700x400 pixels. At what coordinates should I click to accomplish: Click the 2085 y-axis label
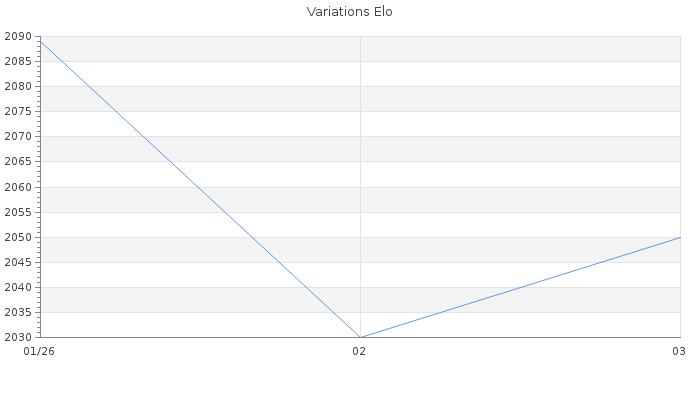pyautogui.click(x=18, y=62)
